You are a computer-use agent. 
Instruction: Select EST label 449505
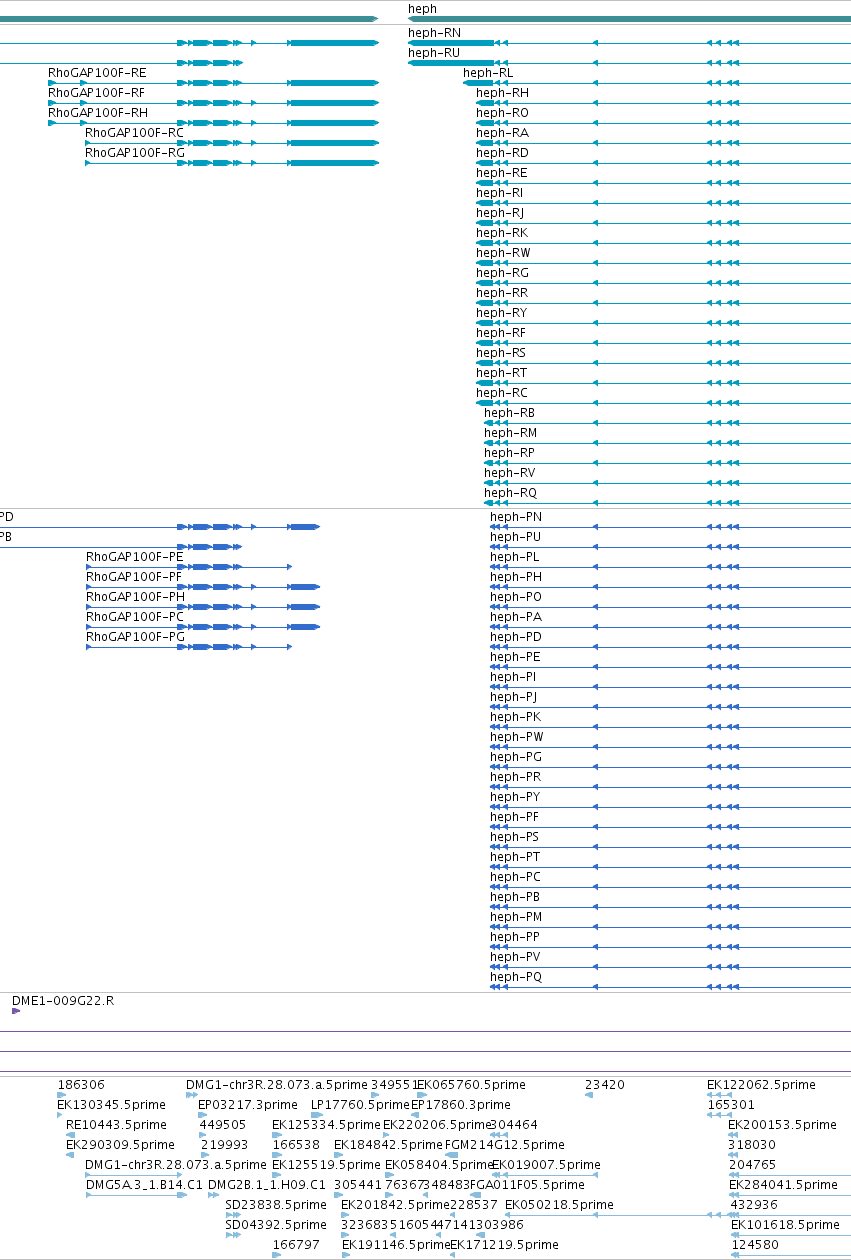click(x=223, y=1125)
